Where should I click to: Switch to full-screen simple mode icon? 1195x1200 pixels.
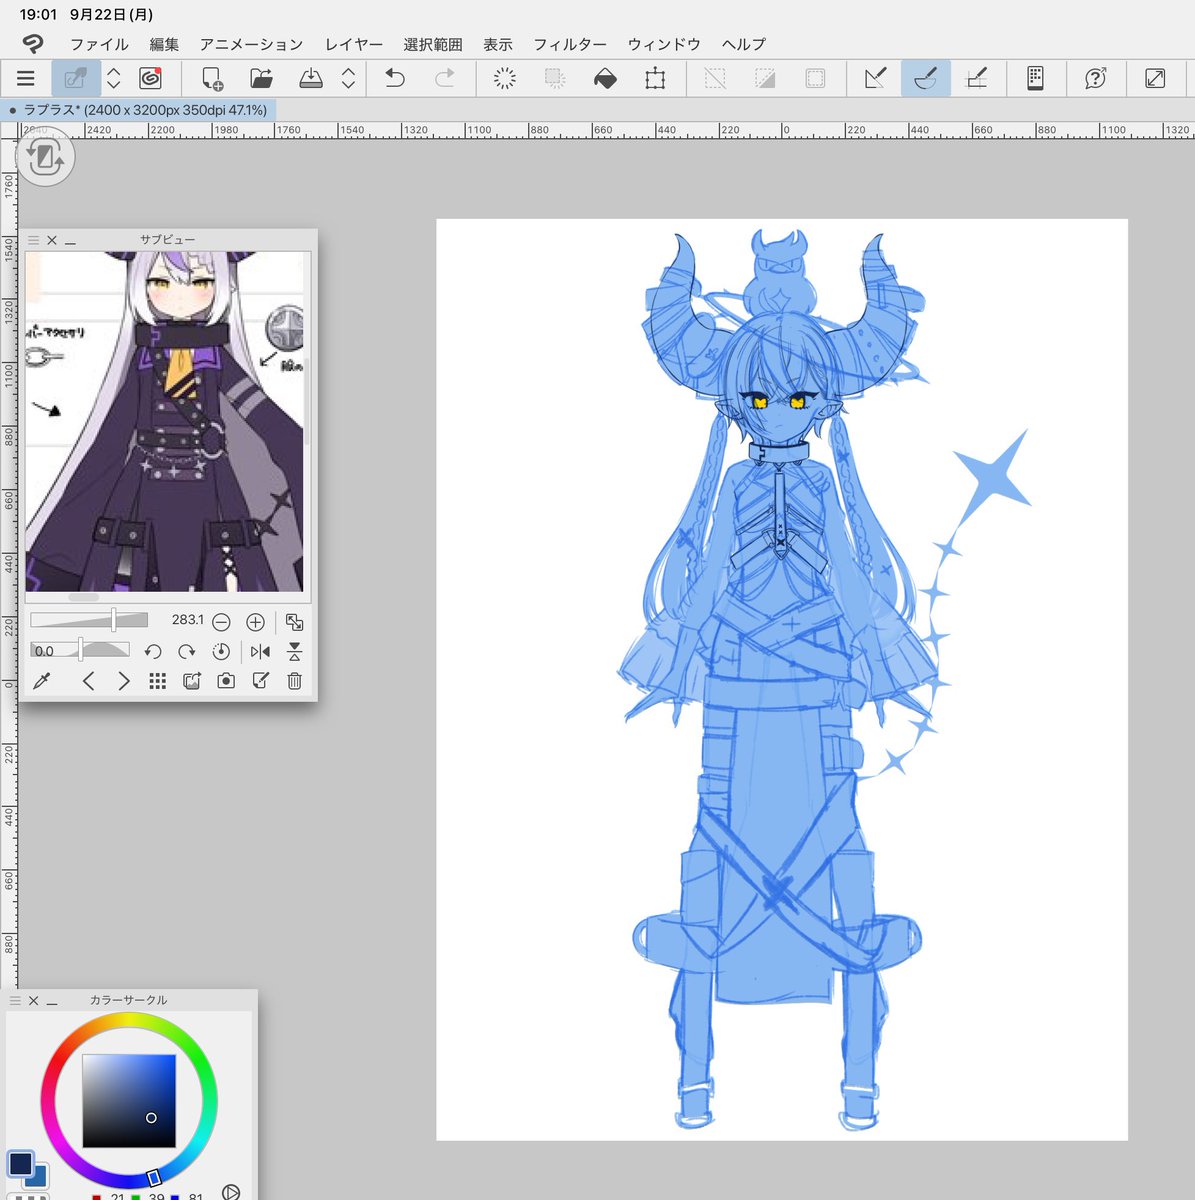1155,78
